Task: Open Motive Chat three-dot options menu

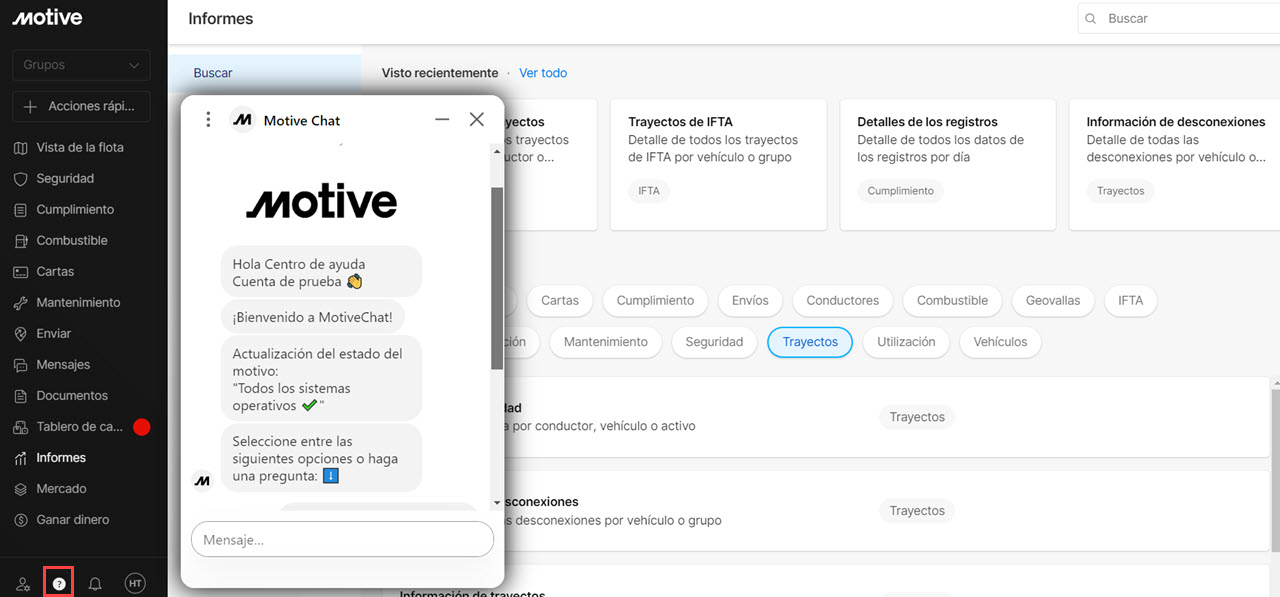Action: 208,120
